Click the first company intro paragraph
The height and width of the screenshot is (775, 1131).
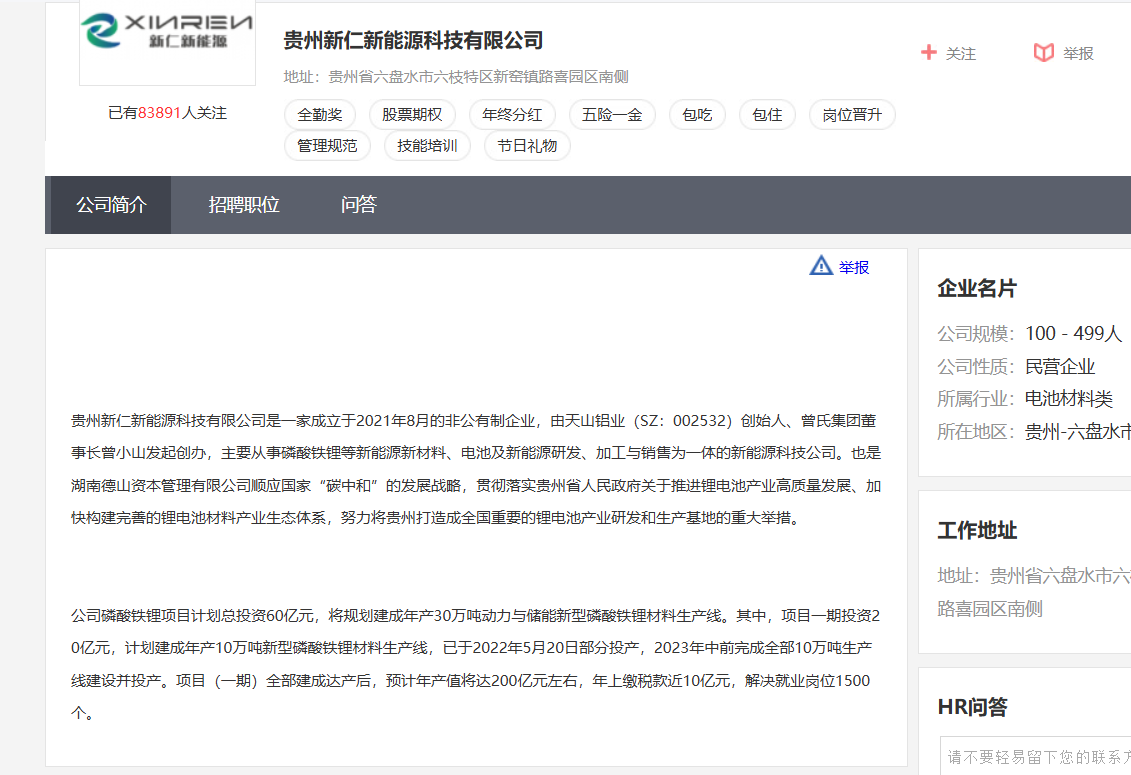(x=476, y=469)
